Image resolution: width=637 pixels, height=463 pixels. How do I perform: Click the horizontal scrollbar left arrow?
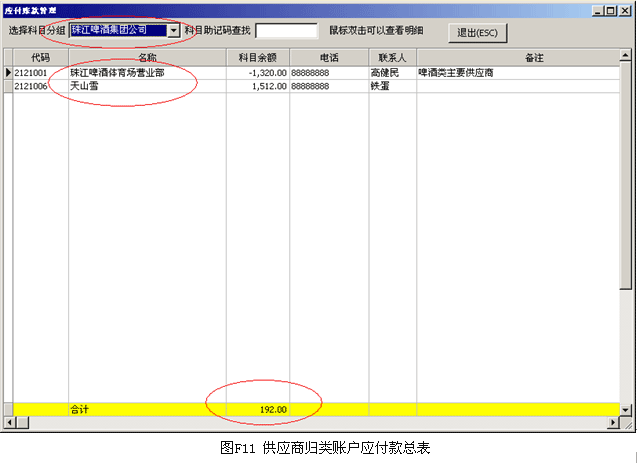8,423
